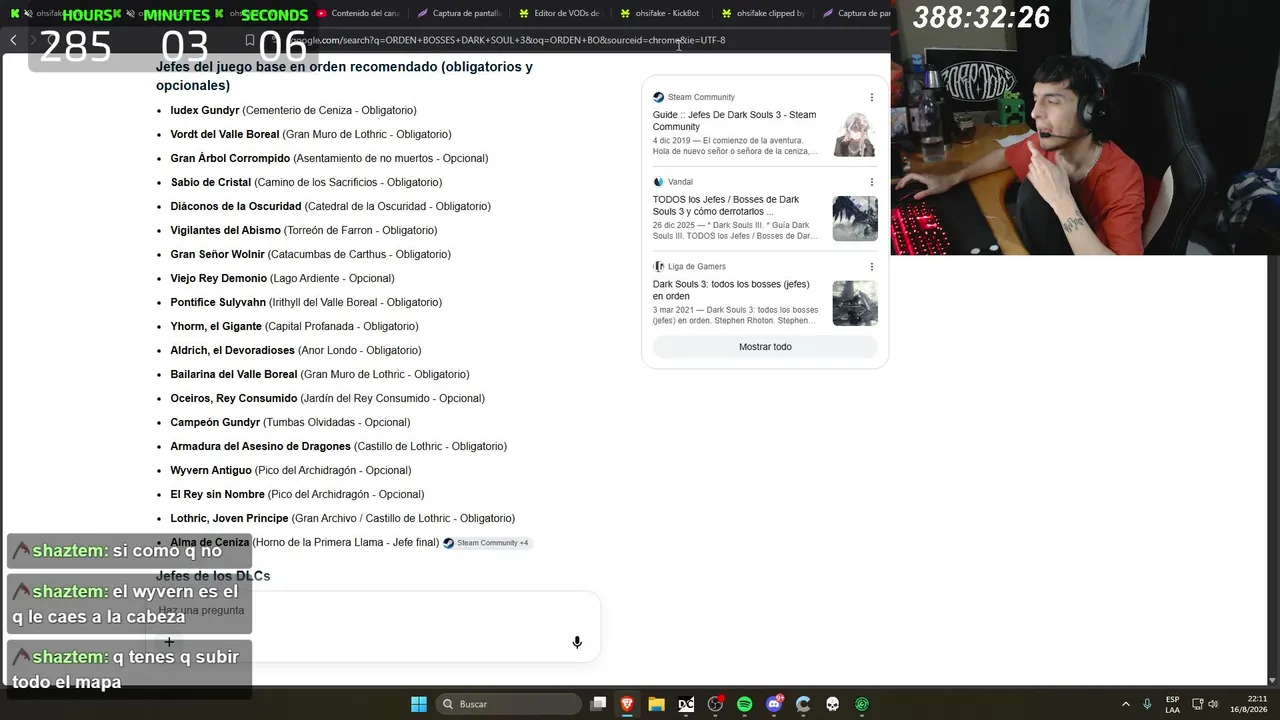Open the Vandal bosses article thumbnail
This screenshot has width=1280, height=720.
855,218
